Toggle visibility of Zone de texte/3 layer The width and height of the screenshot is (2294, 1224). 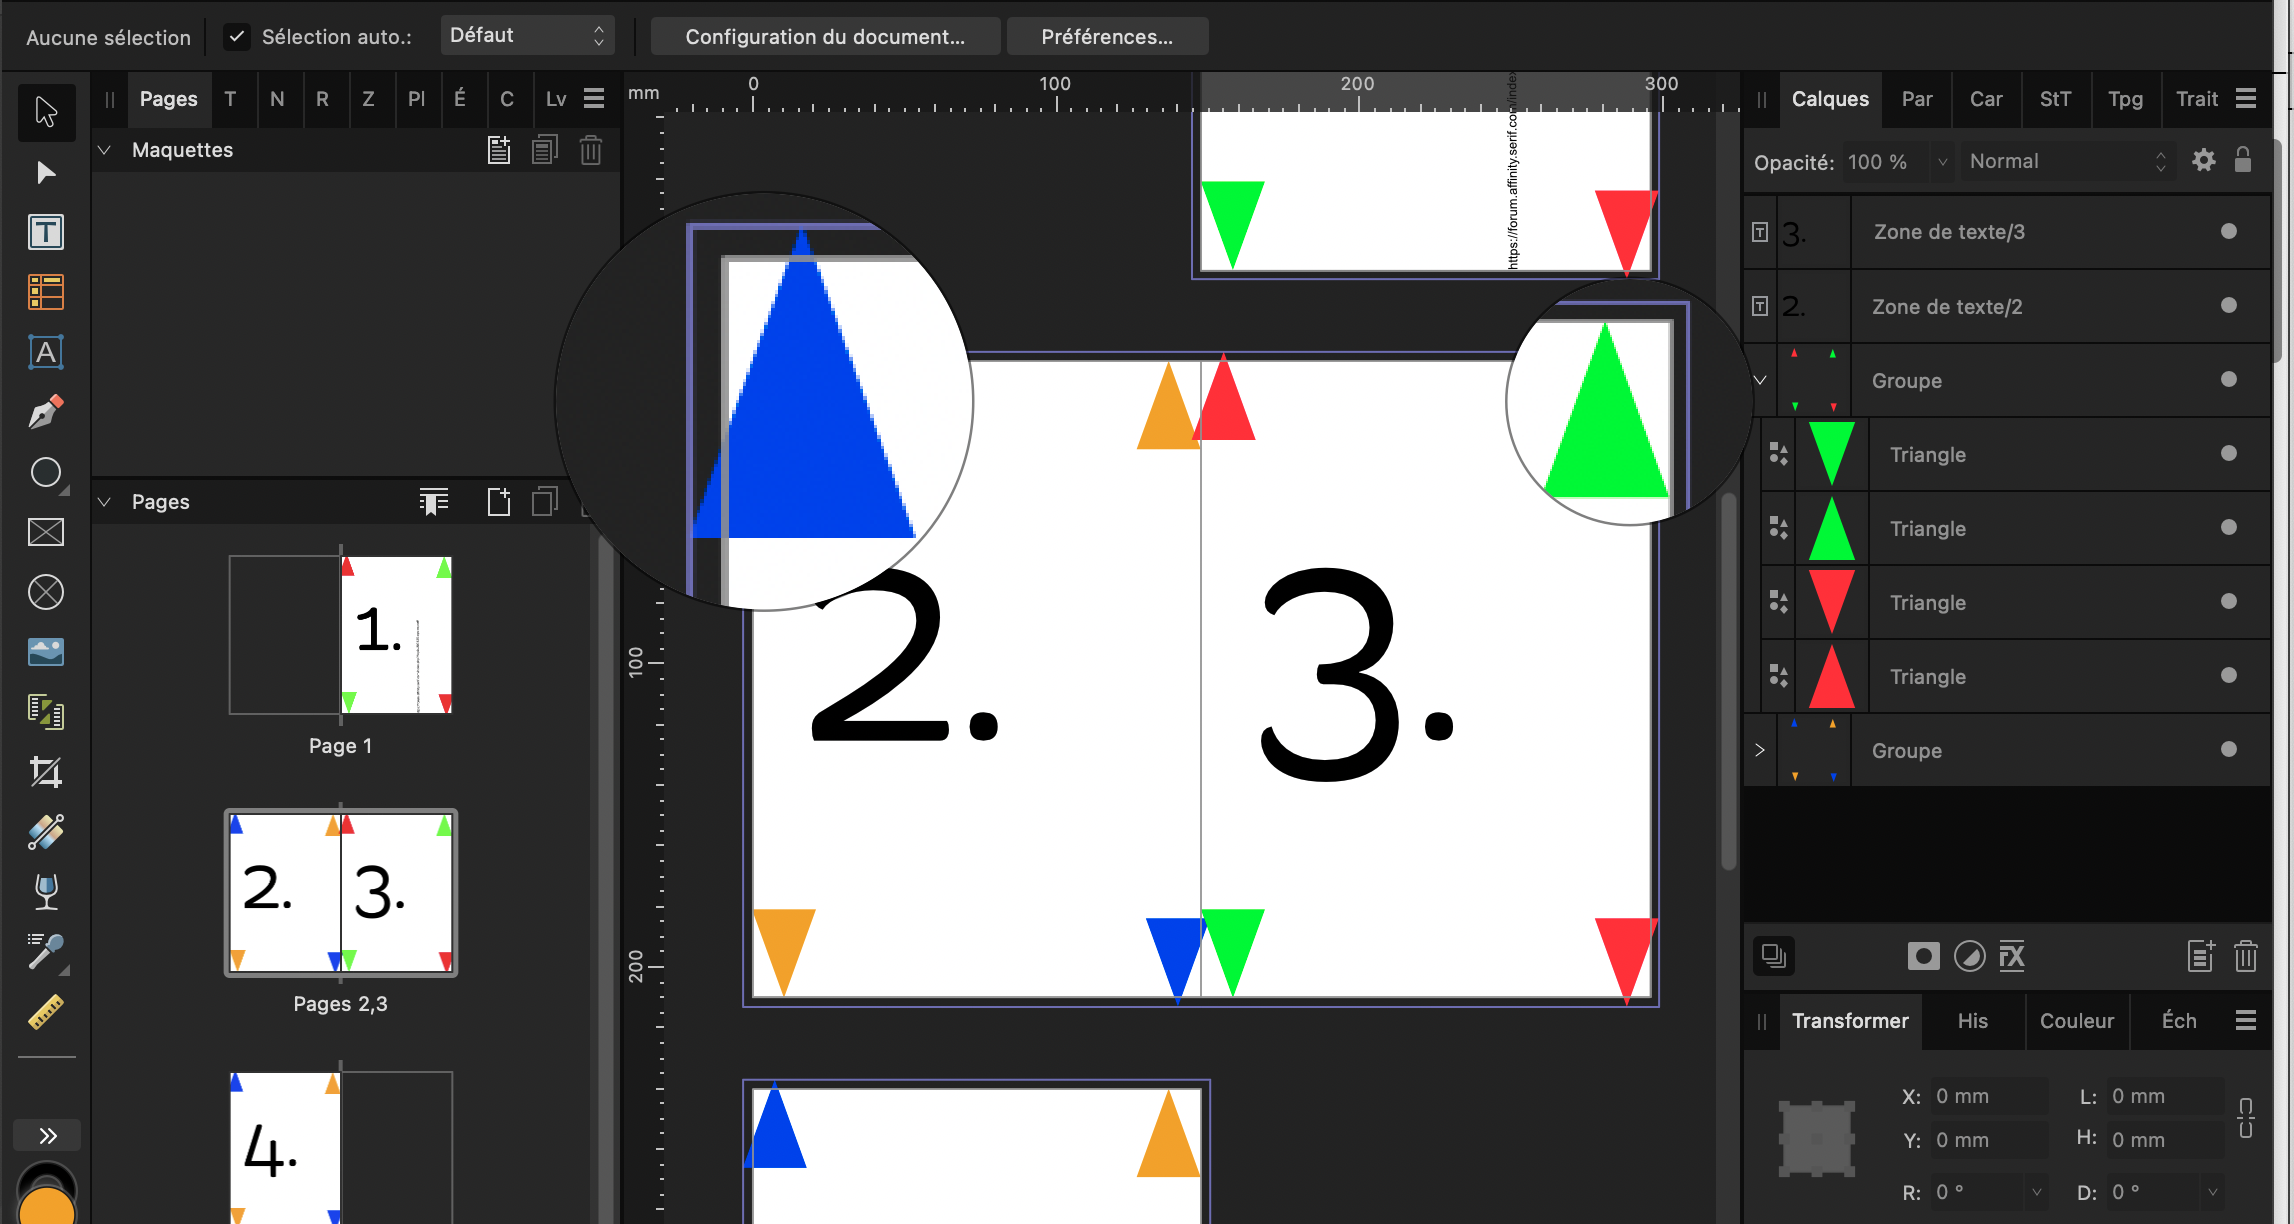pyautogui.click(x=2229, y=232)
